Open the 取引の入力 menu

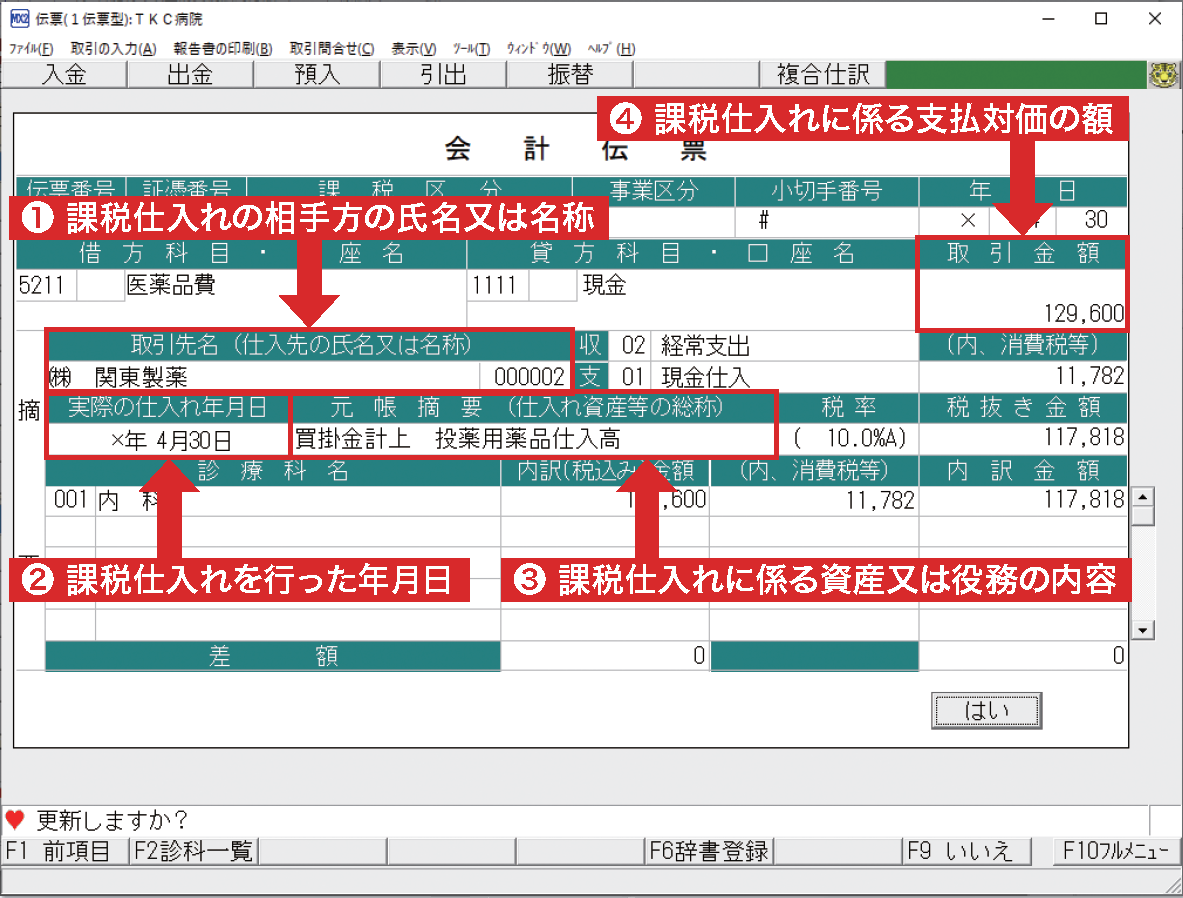point(113,48)
